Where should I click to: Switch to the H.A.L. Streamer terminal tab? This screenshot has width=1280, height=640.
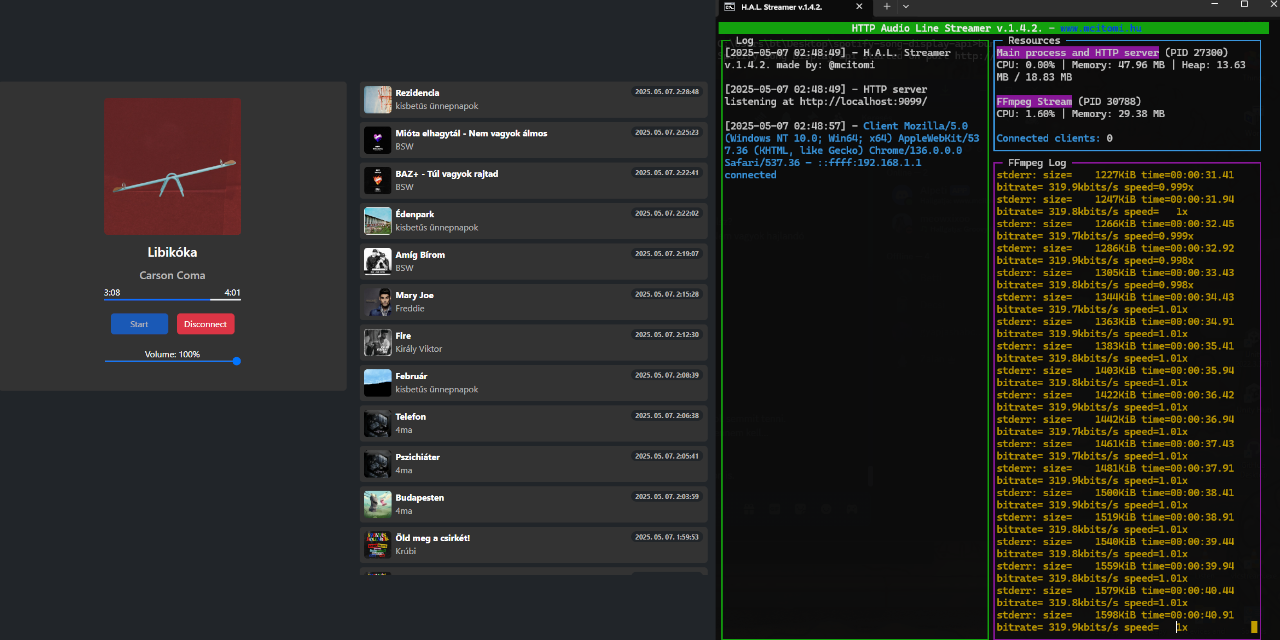pyautogui.click(x=782, y=7)
